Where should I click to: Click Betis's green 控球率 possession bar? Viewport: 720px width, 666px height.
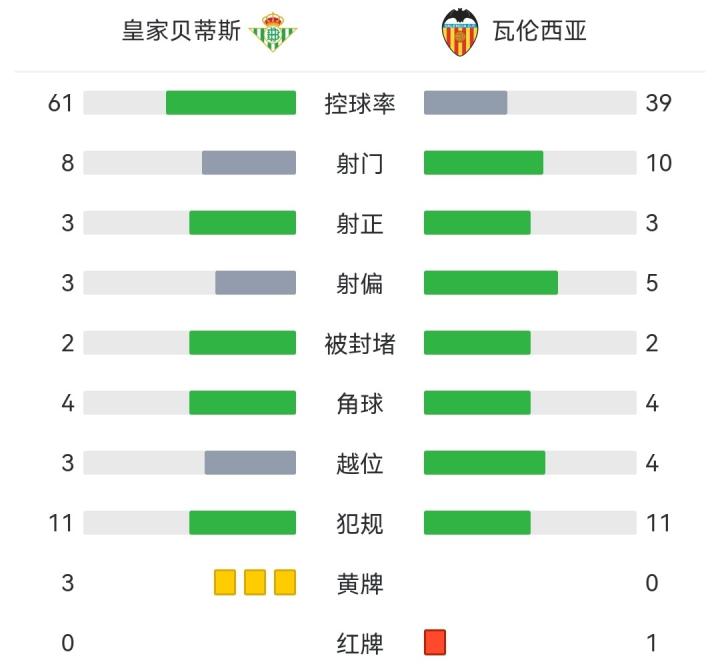pos(231,103)
